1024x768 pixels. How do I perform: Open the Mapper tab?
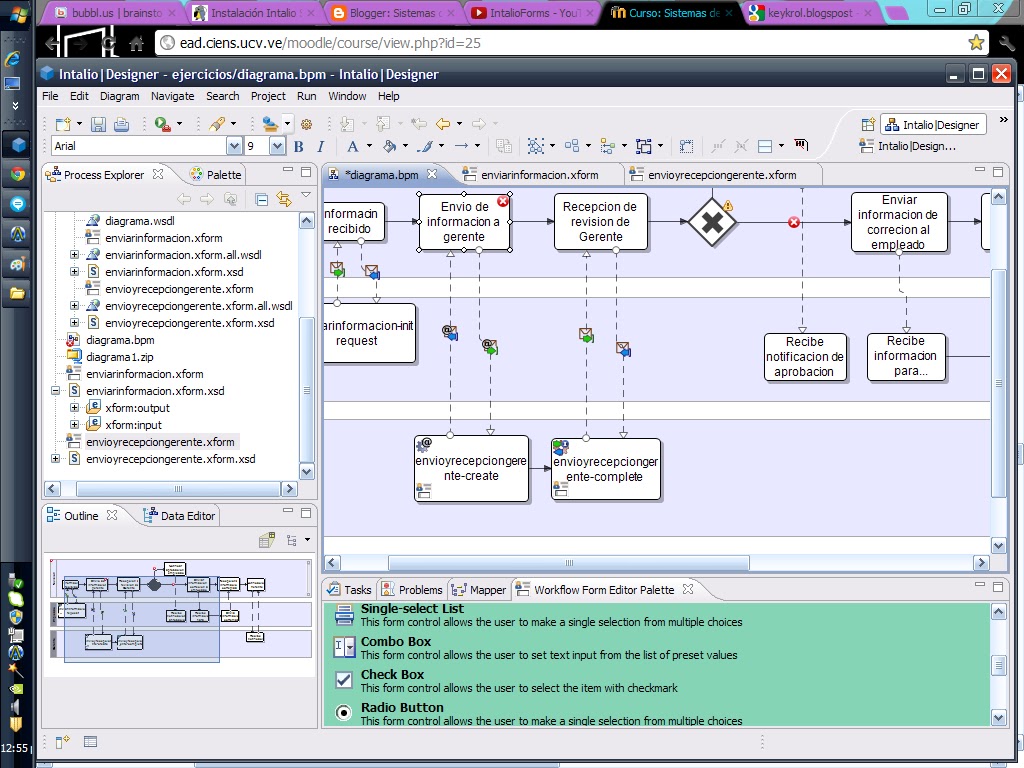click(x=479, y=590)
